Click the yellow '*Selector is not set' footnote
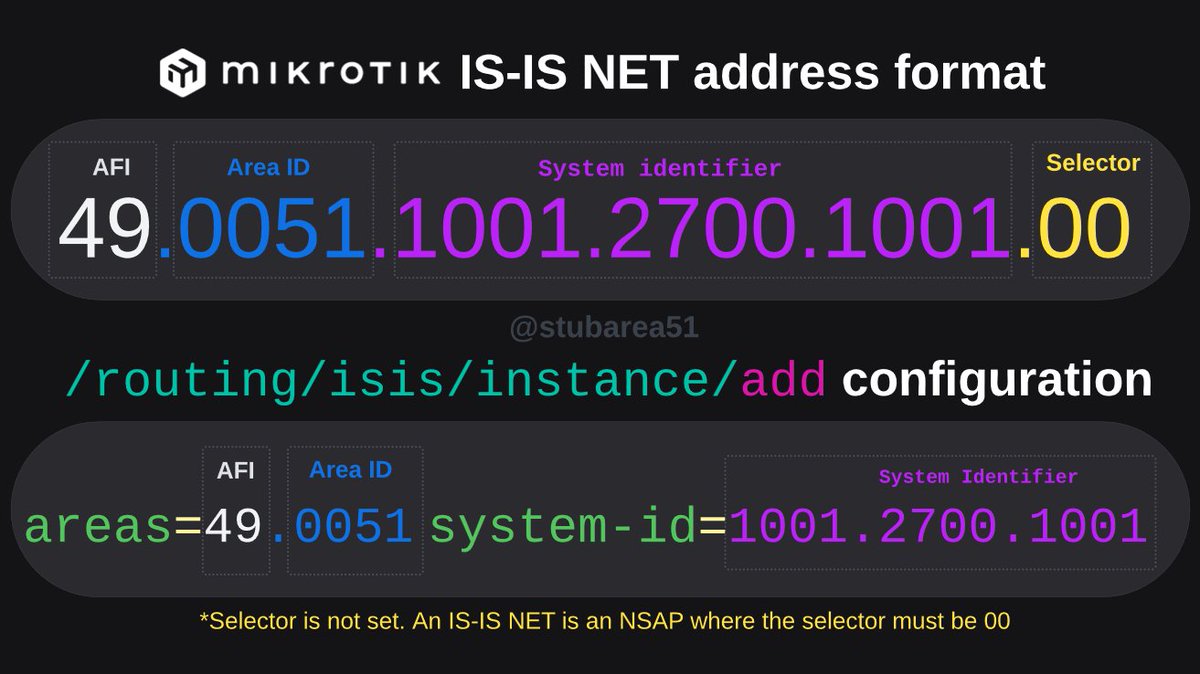 [x=605, y=621]
